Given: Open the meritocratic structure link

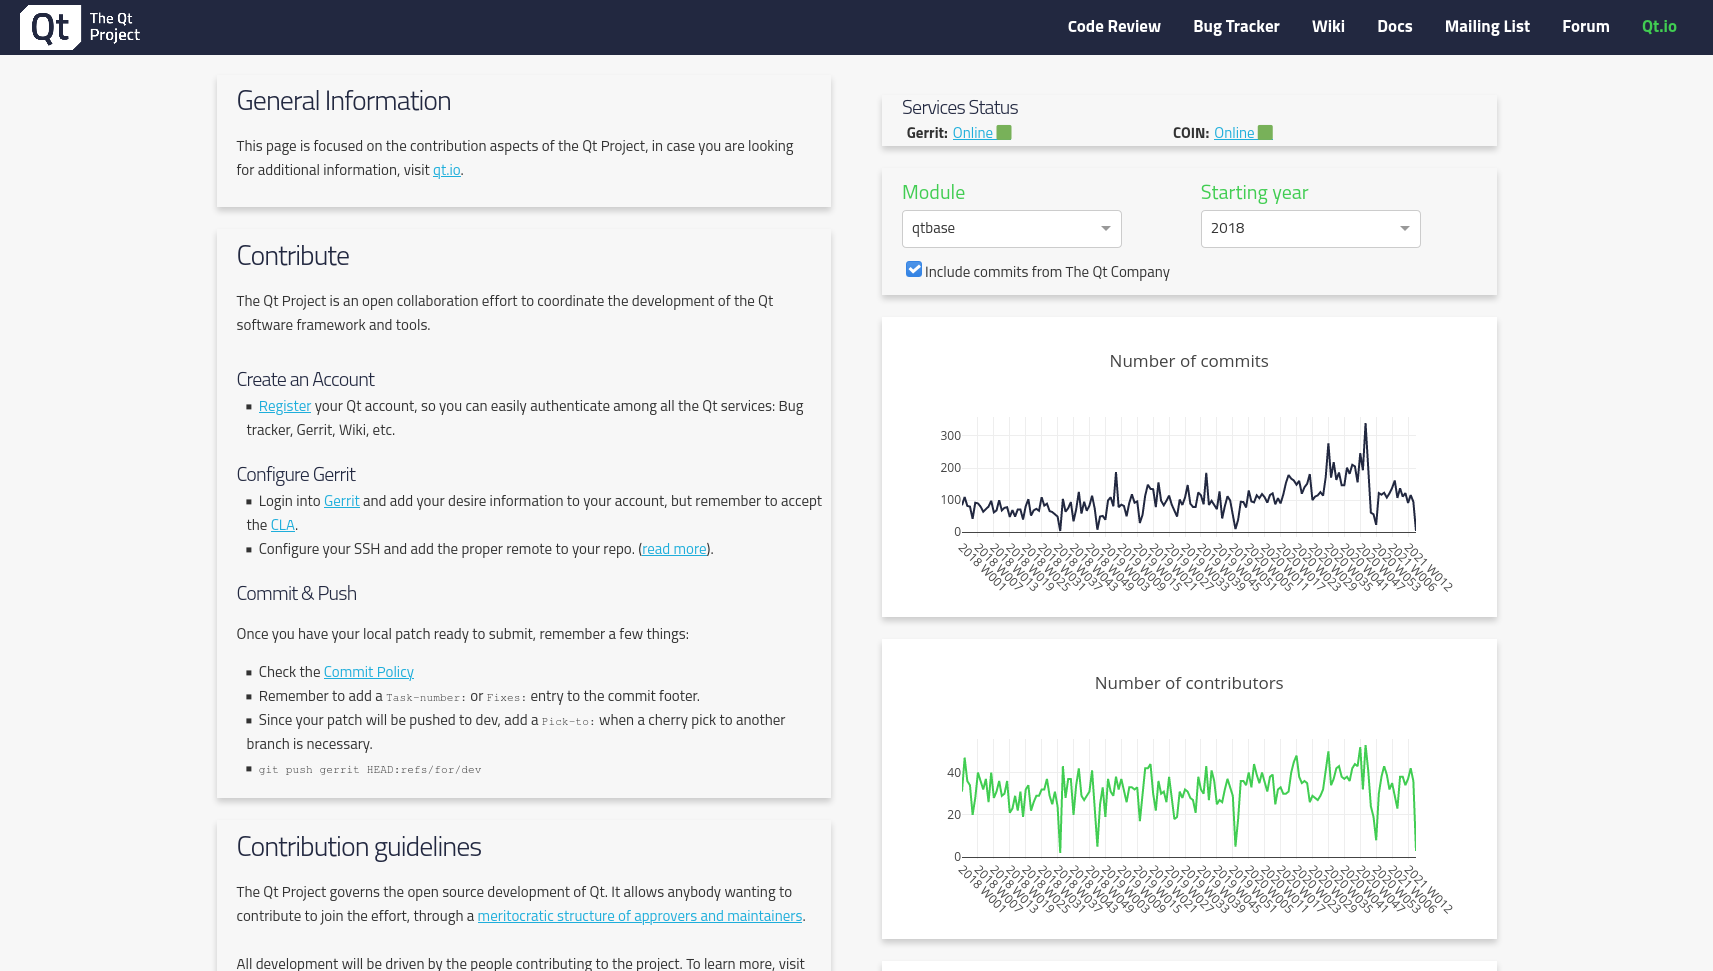Looking at the screenshot, I should click(639, 915).
